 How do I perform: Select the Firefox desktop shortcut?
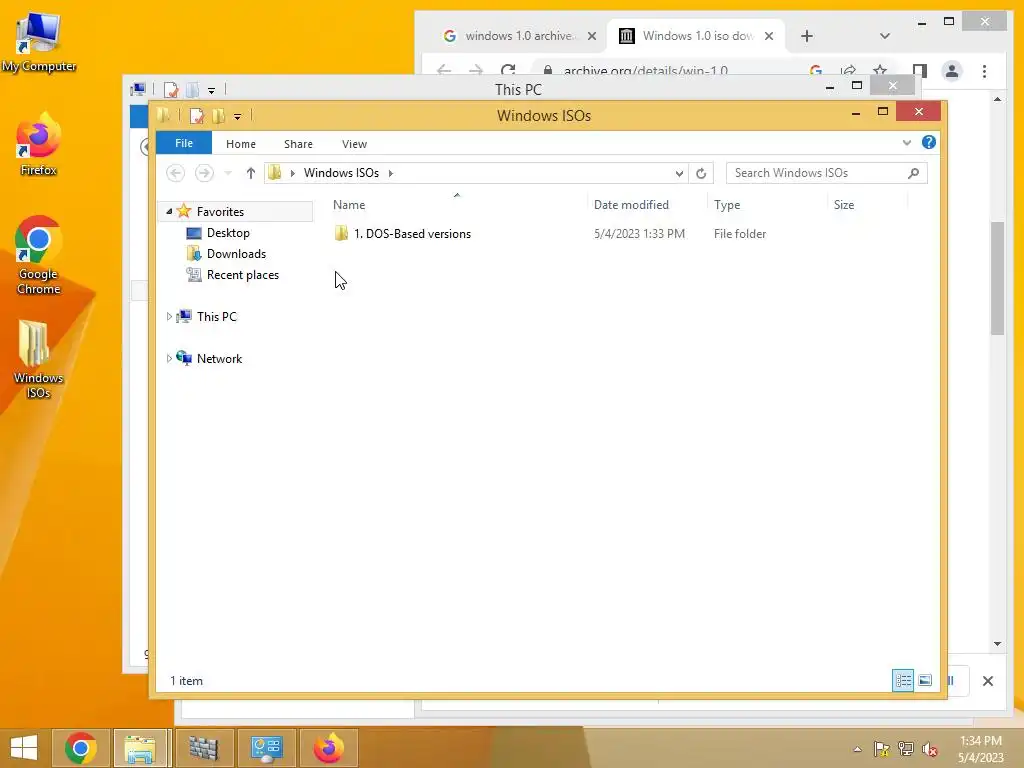pos(39,145)
